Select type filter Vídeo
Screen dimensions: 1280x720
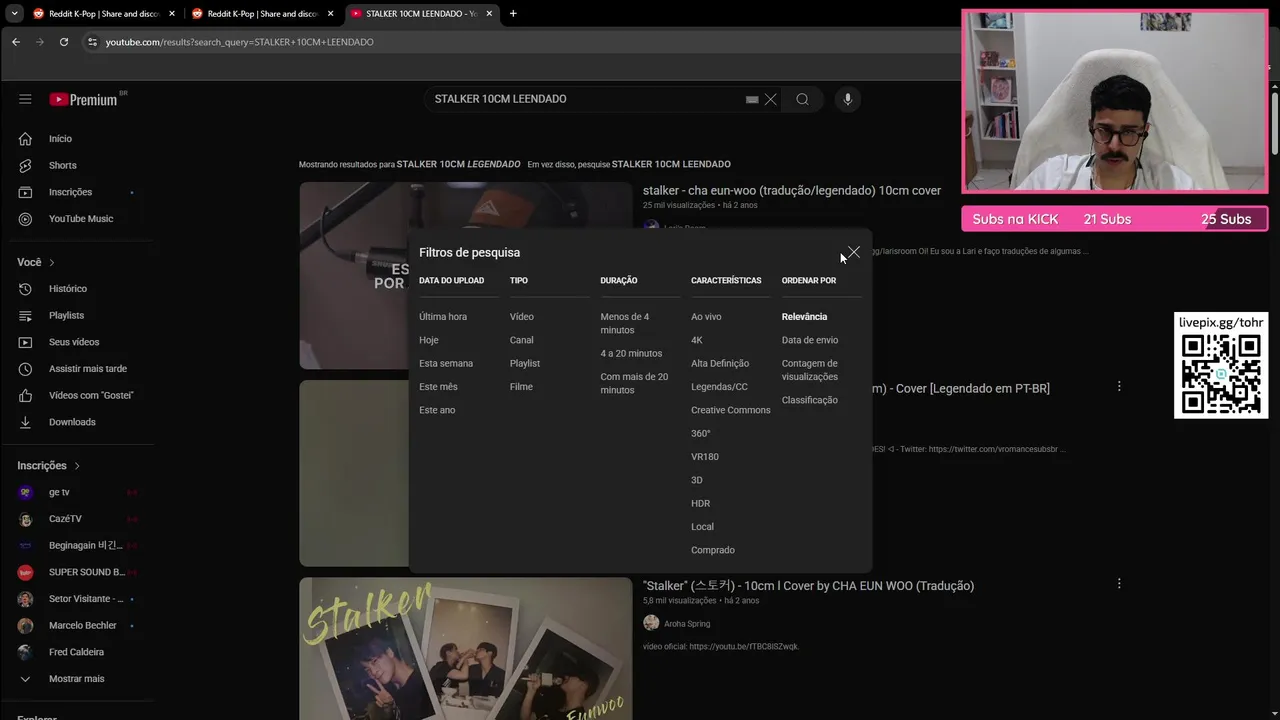coord(522,317)
